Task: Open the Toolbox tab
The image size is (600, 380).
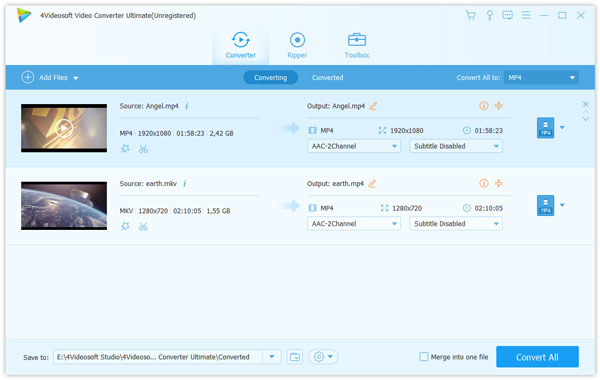Action: [357, 45]
